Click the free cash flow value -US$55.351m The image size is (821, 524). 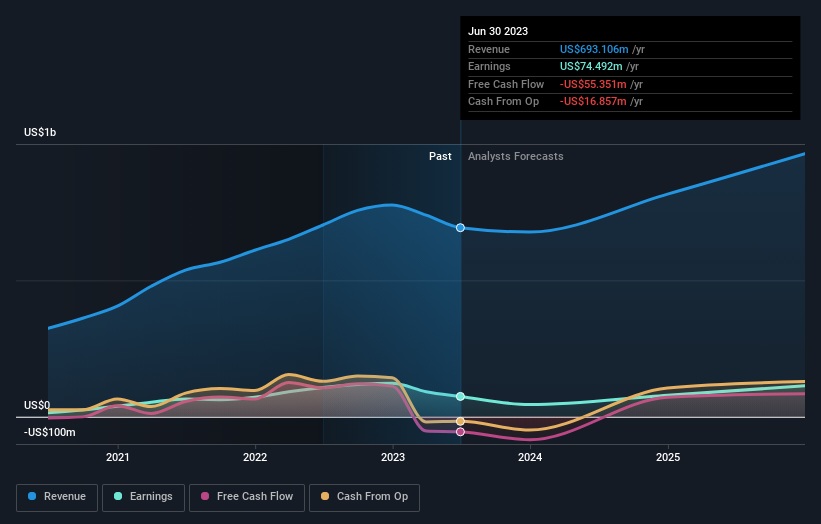[593, 84]
